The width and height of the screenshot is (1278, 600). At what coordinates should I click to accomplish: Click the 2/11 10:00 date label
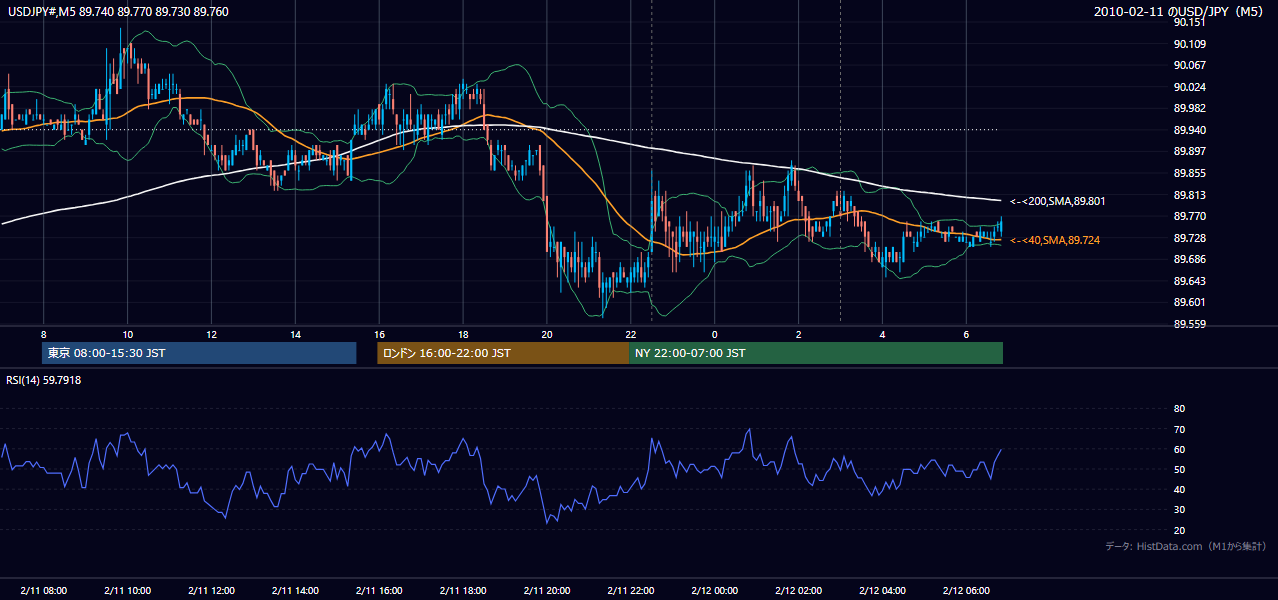(x=127, y=591)
